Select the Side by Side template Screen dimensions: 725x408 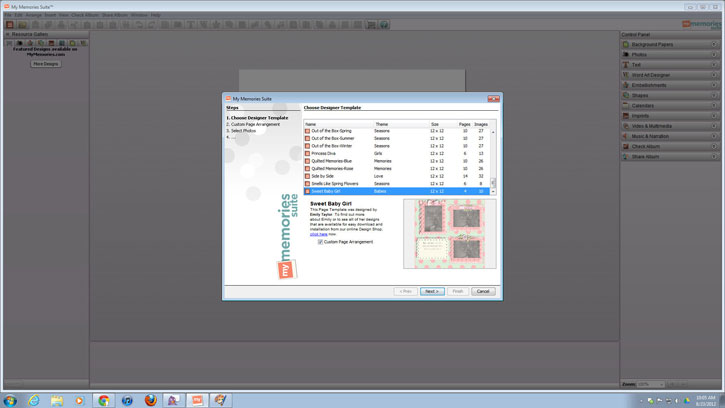[397, 176]
